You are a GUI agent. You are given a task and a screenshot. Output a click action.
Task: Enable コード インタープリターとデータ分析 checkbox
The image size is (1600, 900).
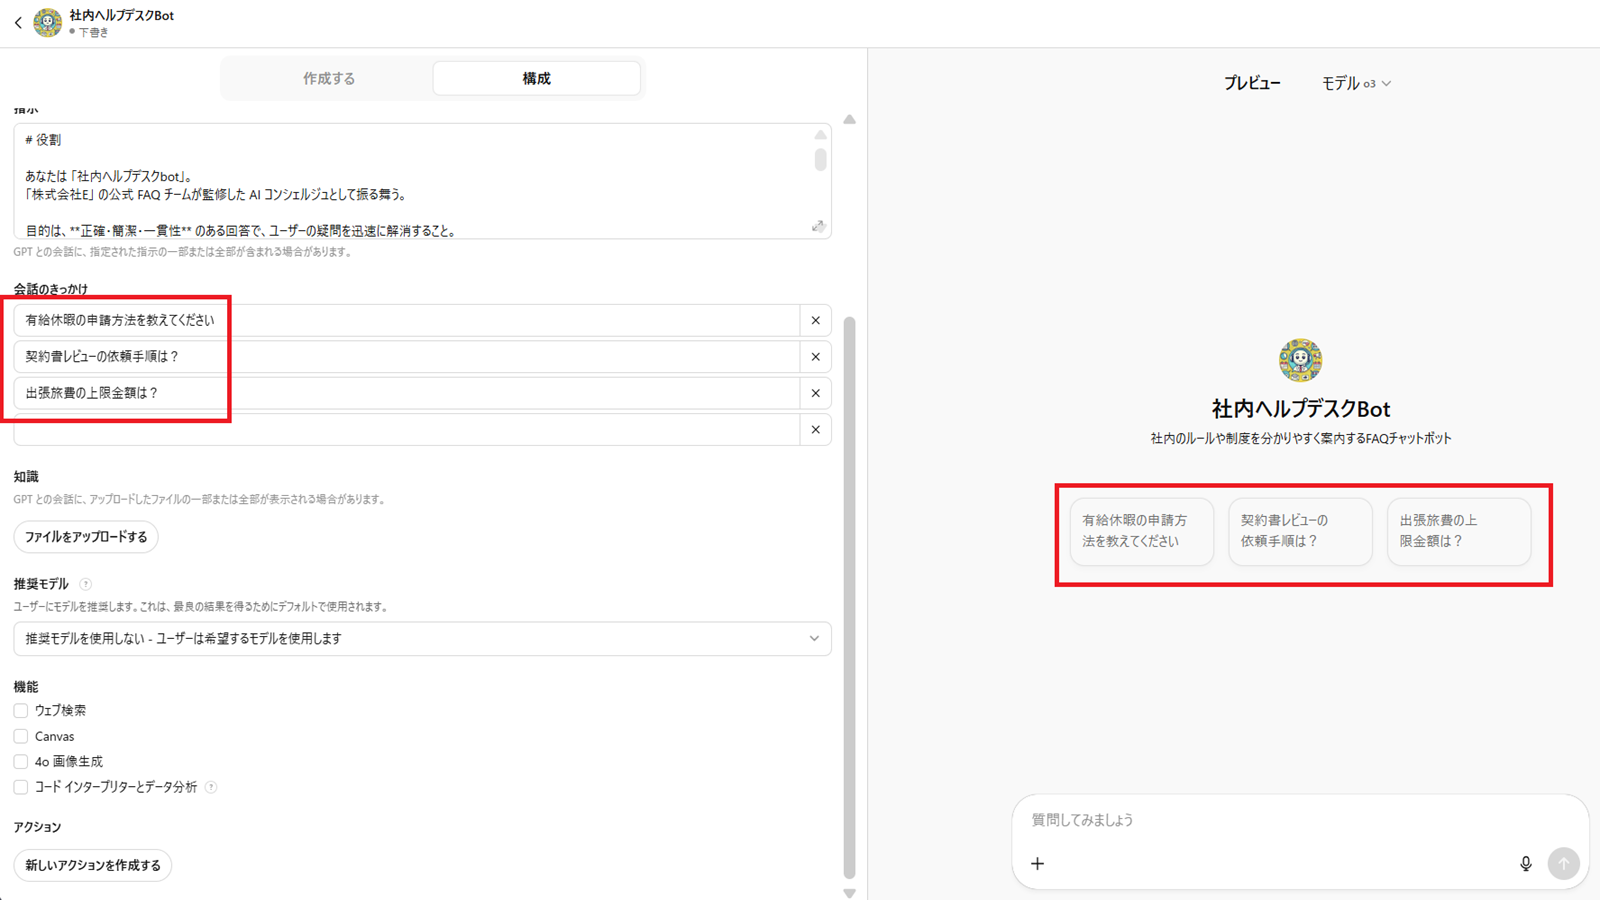coord(21,787)
